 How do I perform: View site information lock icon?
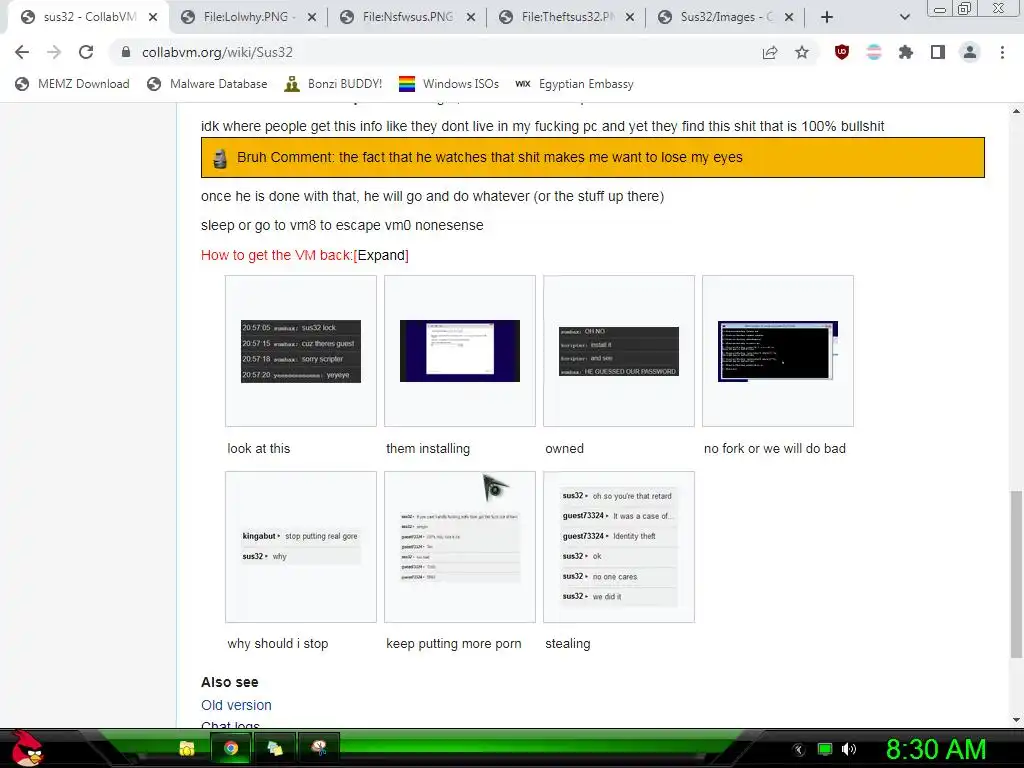[126, 52]
